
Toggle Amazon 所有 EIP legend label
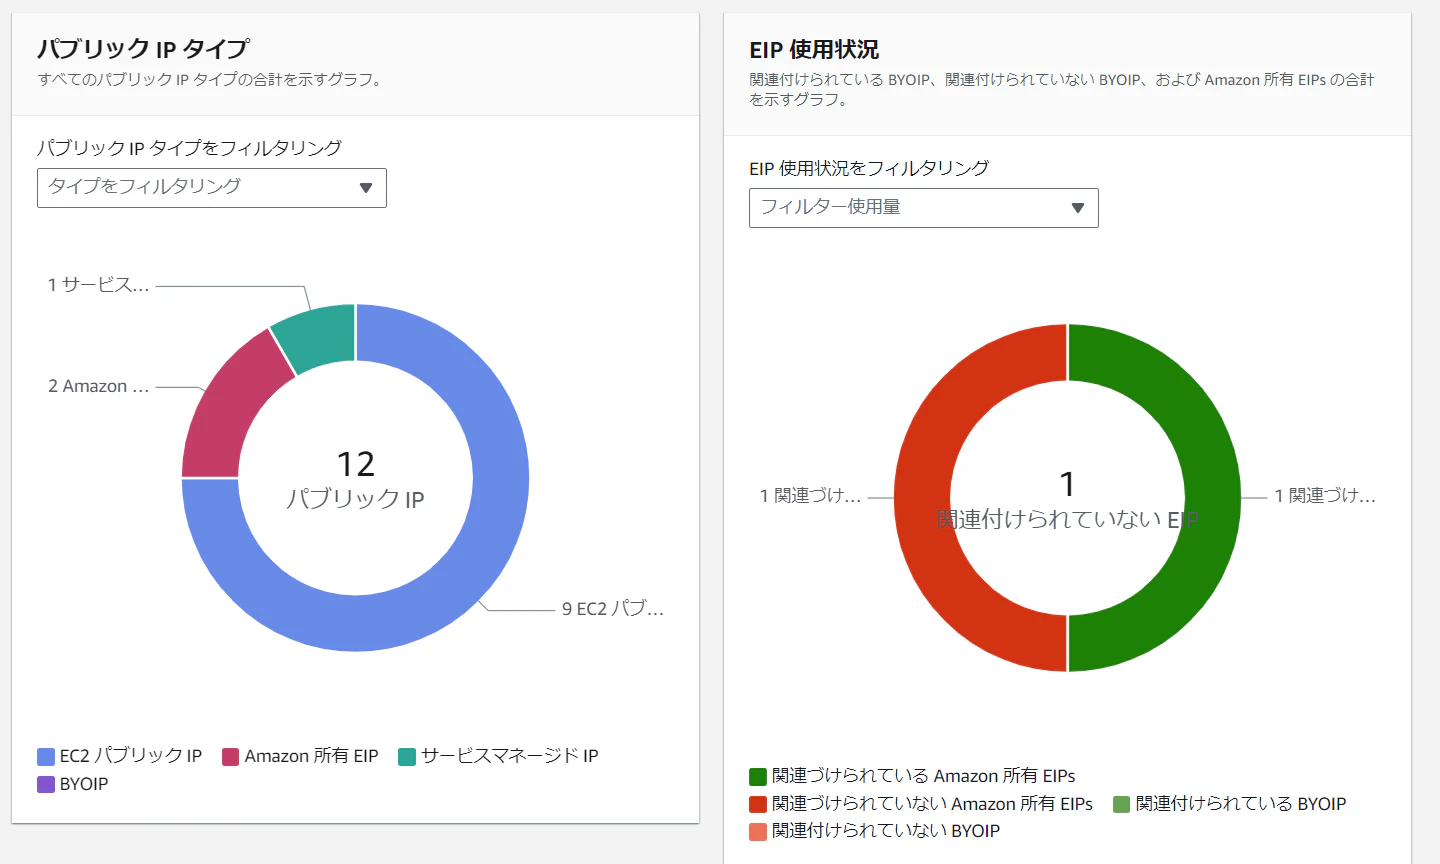tap(312, 756)
